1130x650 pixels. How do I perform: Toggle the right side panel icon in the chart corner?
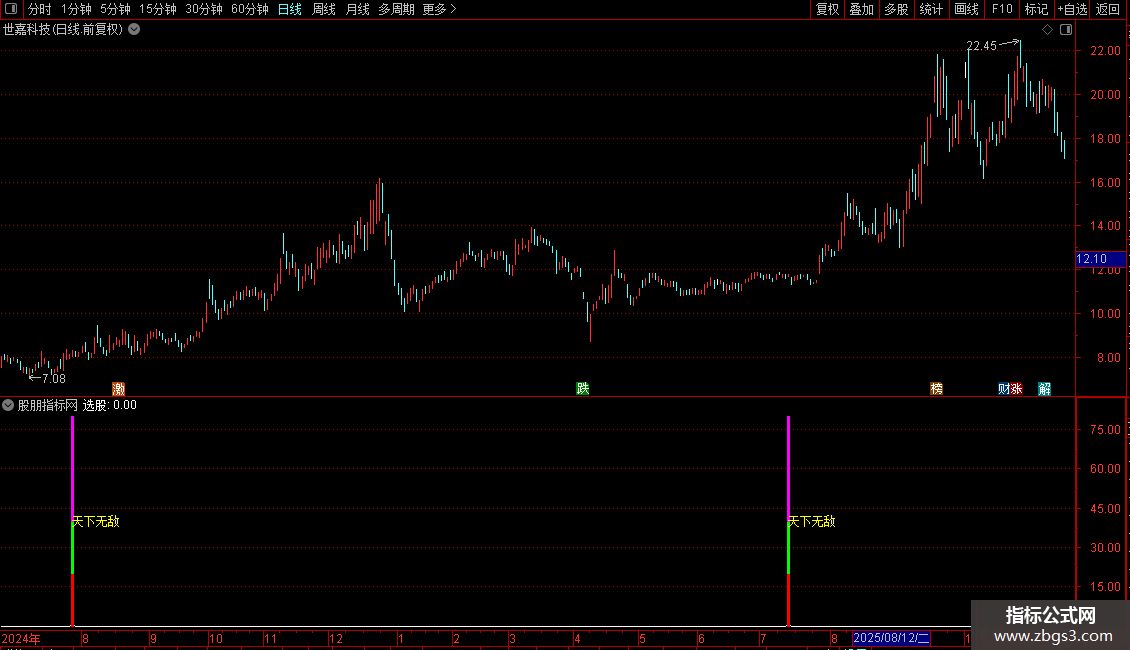(1066, 30)
